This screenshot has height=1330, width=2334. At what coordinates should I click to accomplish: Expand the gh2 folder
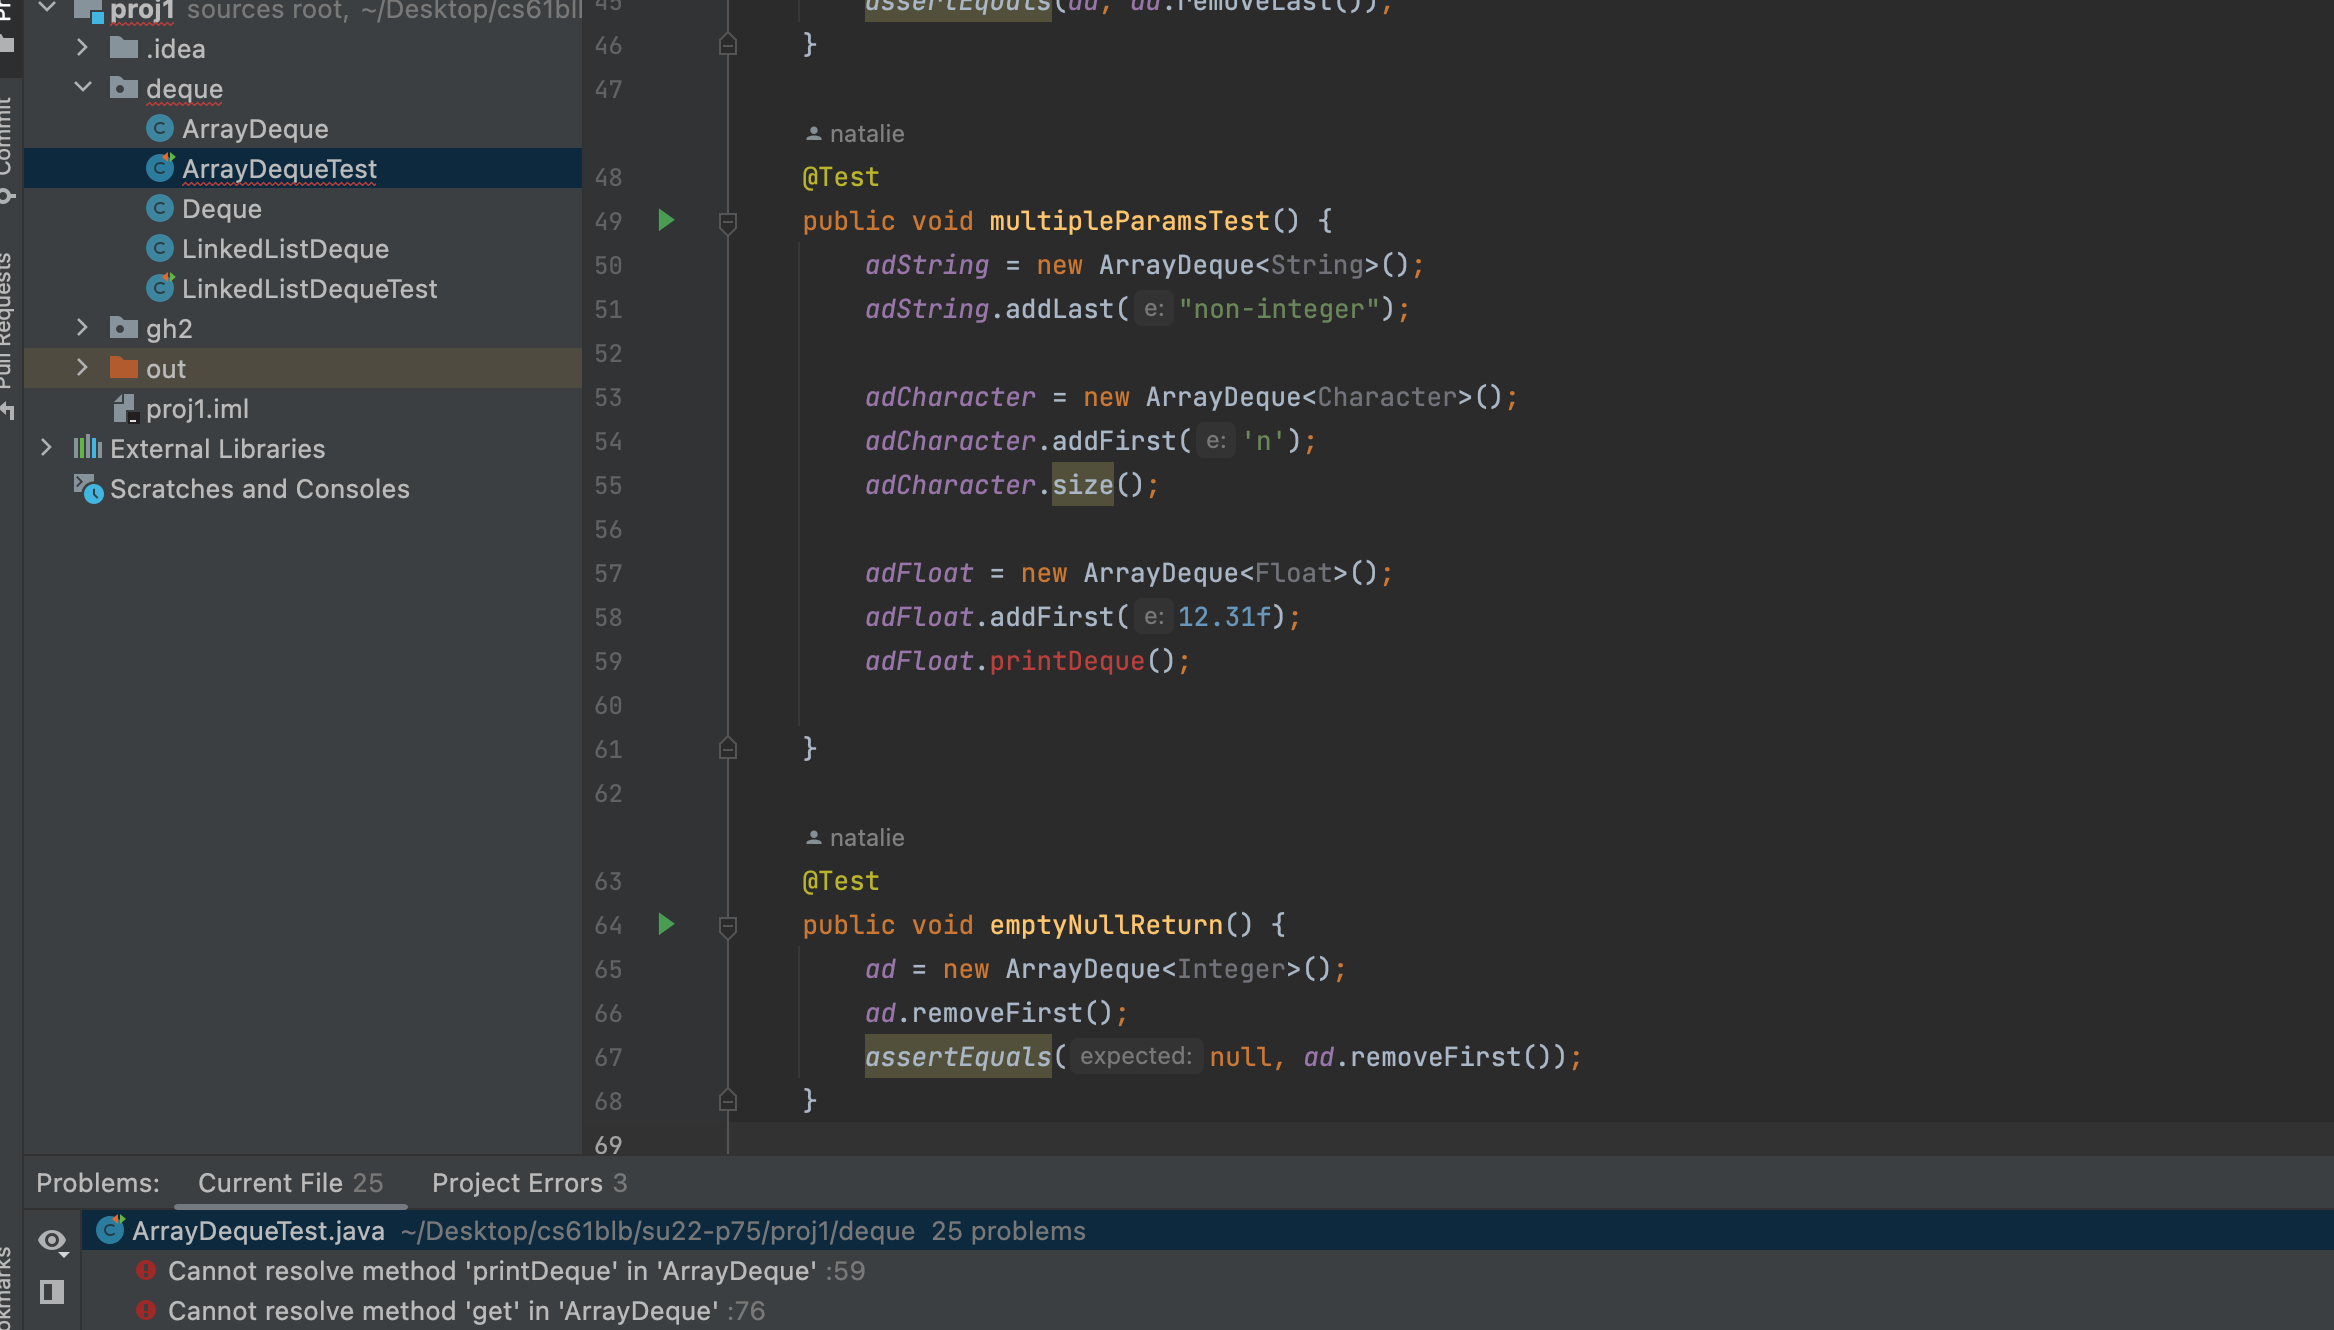[x=82, y=328]
